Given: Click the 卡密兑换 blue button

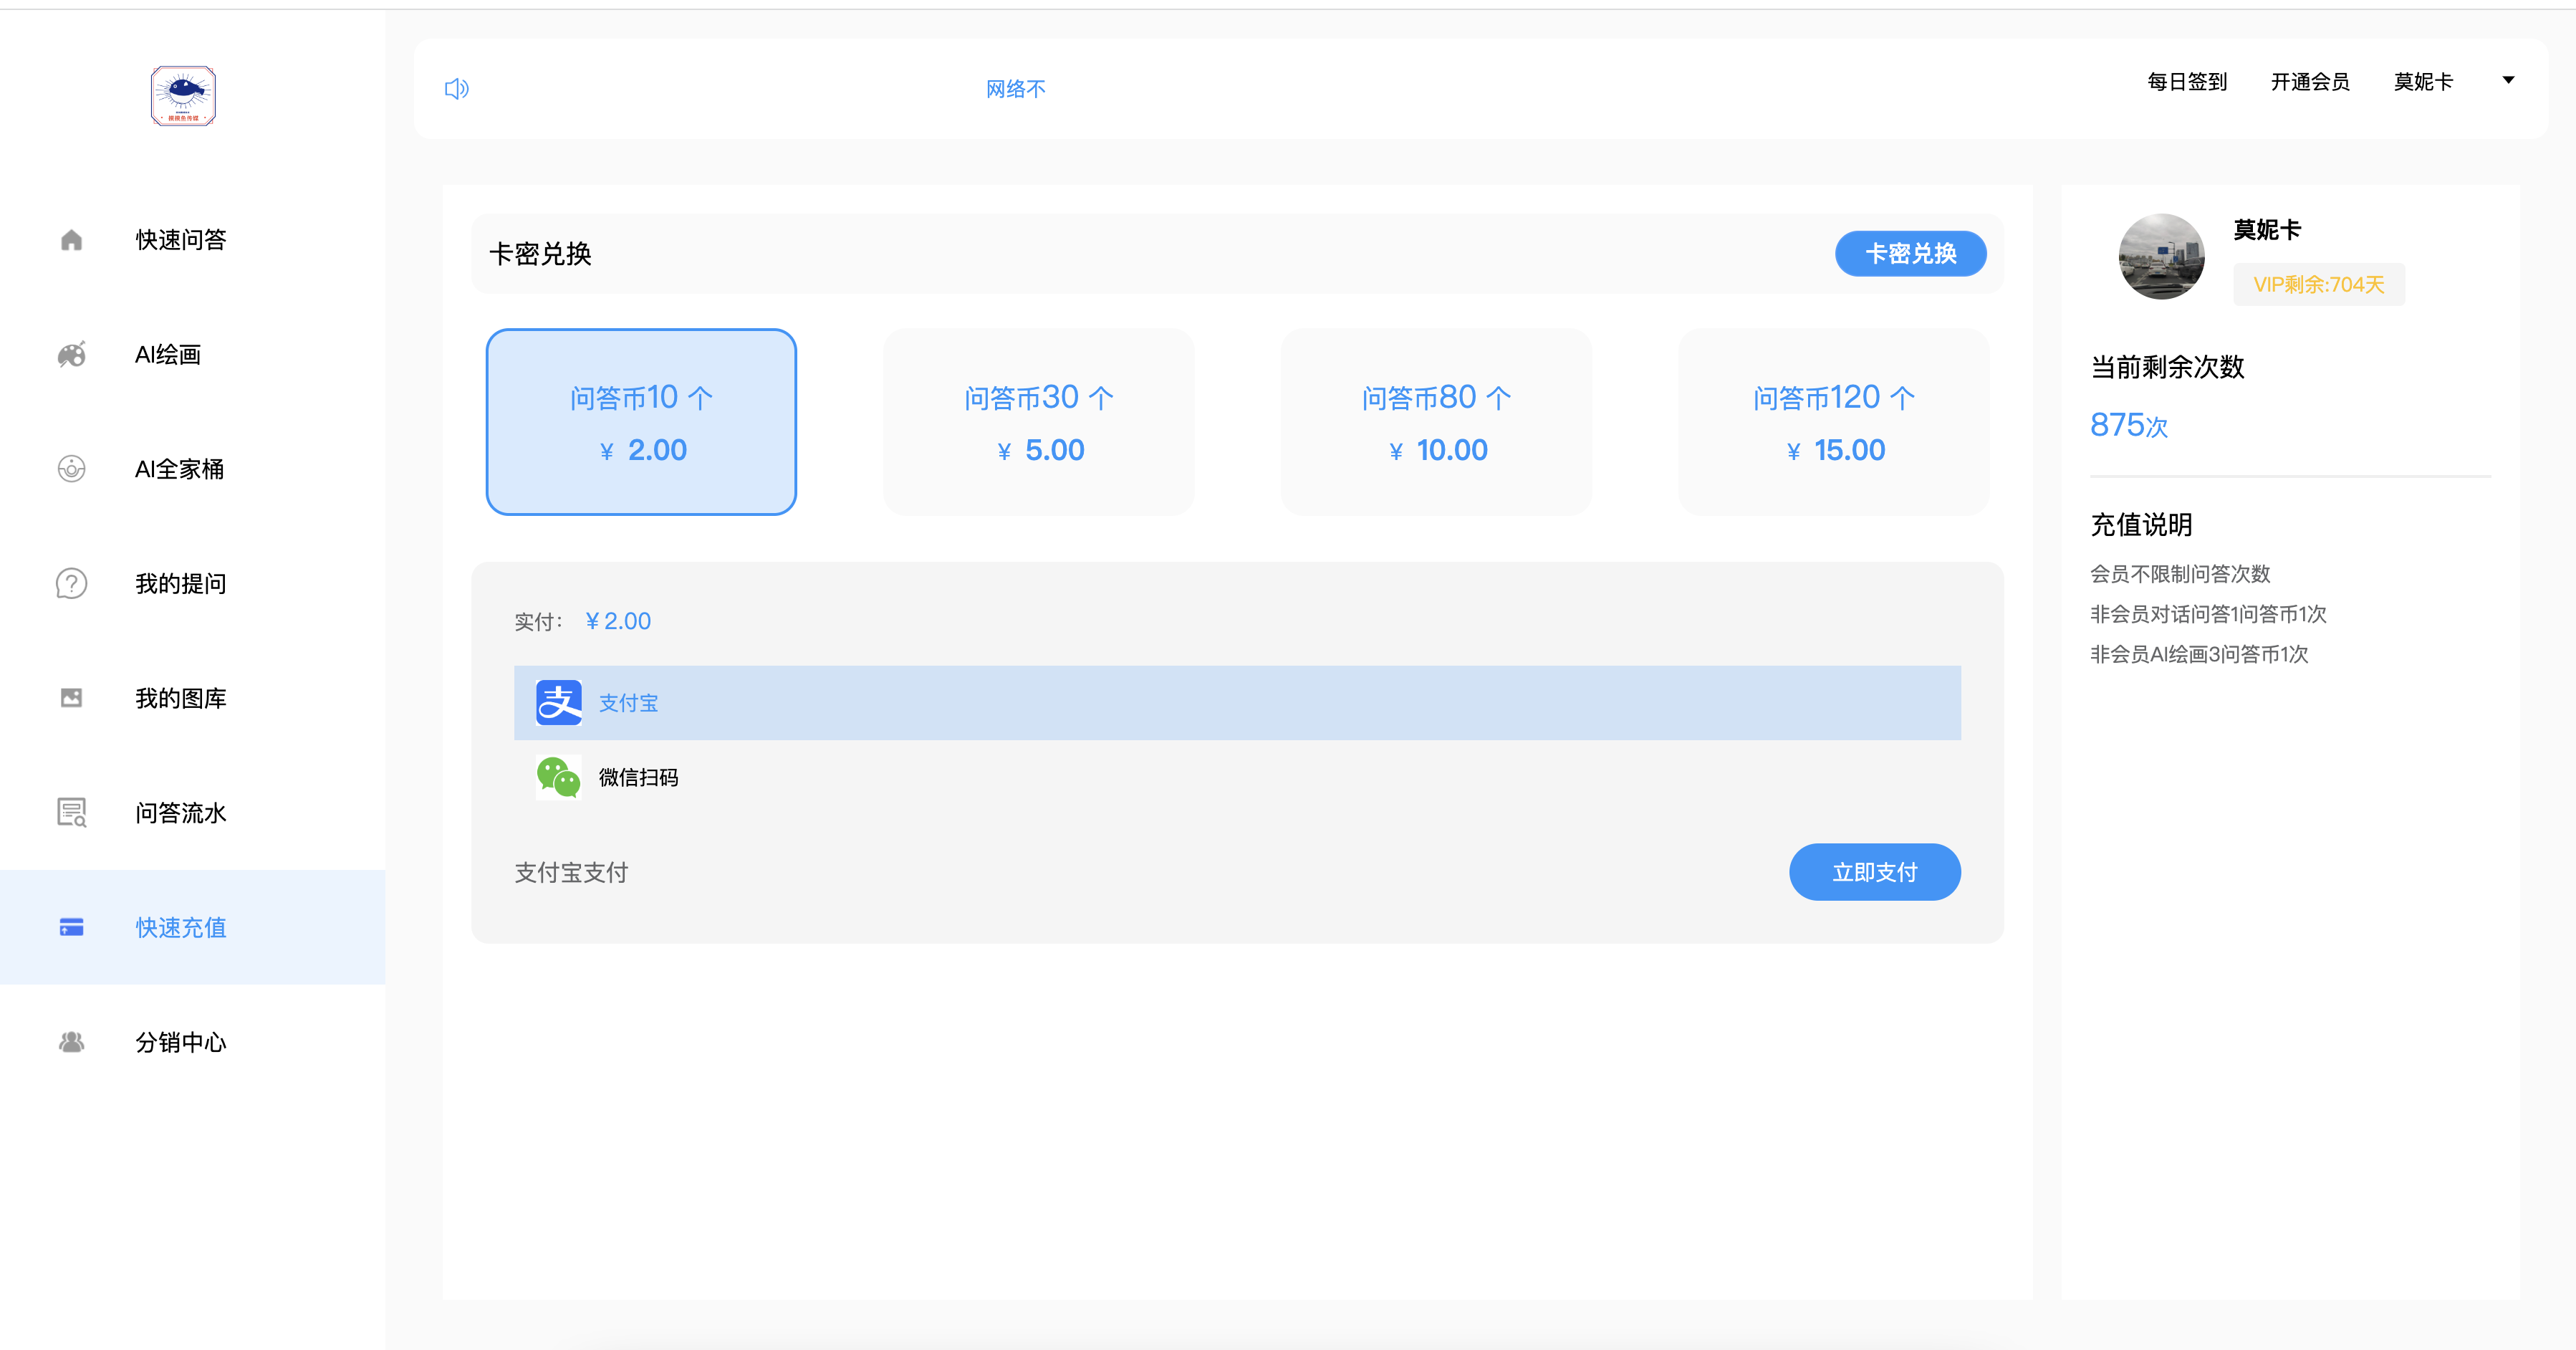Looking at the screenshot, I should click(1910, 254).
